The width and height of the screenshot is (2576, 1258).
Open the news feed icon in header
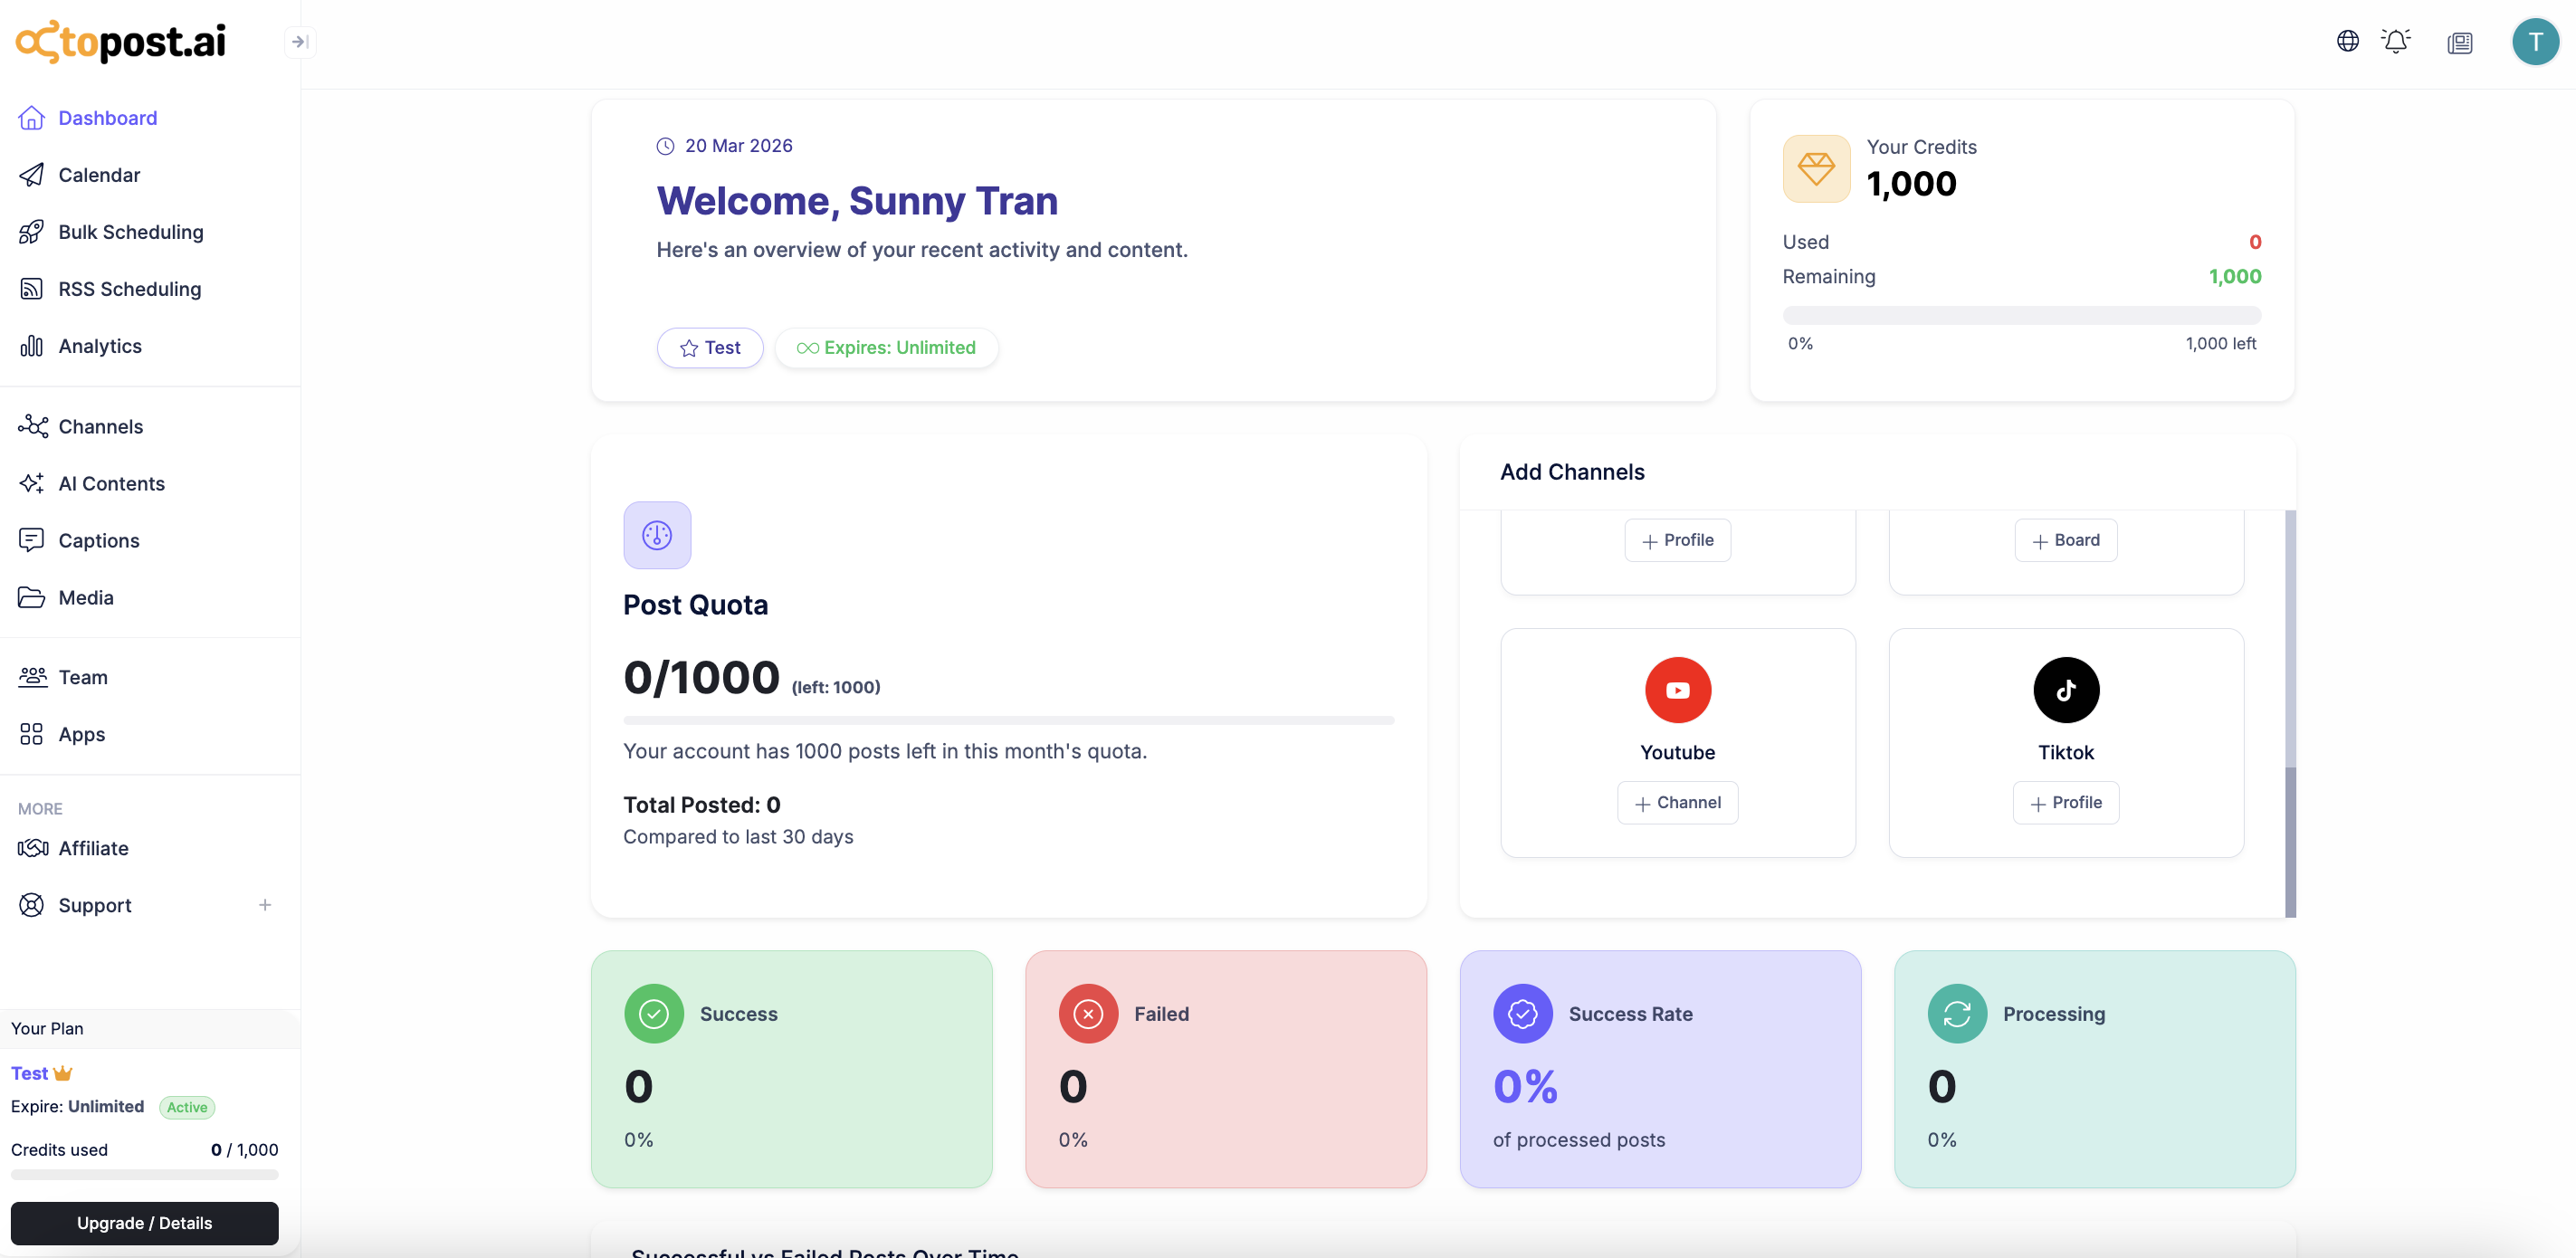2459,42
